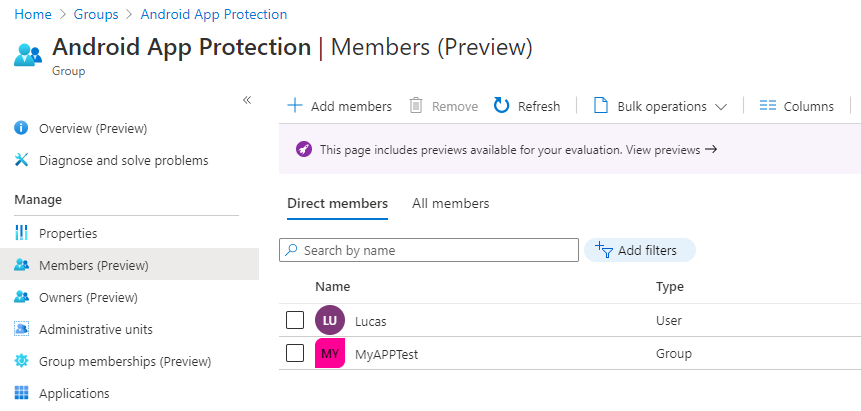
Task: Click the Add filters button
Action: (640, 251)
